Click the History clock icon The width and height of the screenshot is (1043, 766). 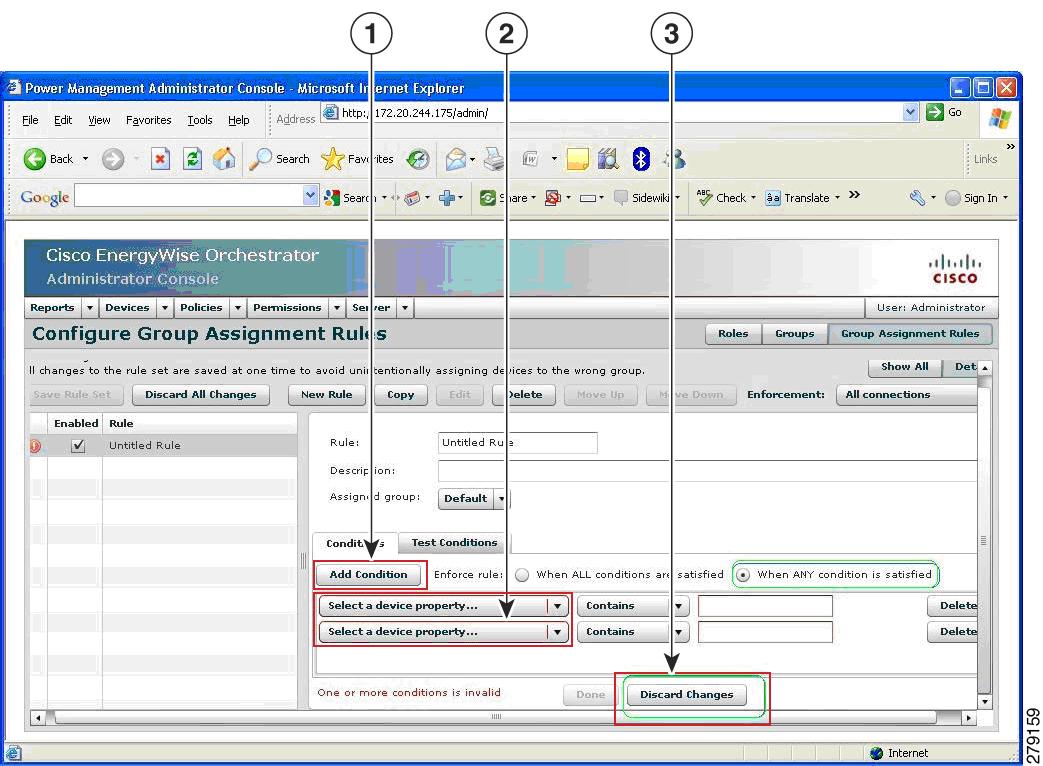(418, 160)
